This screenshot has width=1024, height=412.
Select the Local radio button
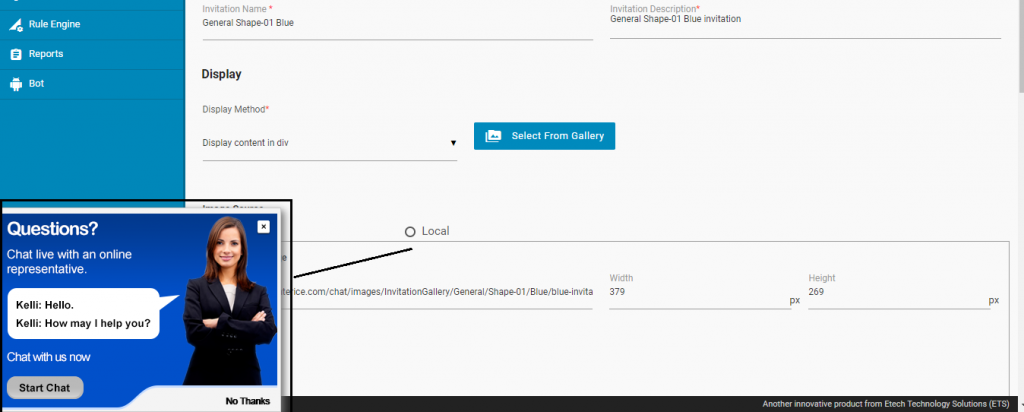410,232
